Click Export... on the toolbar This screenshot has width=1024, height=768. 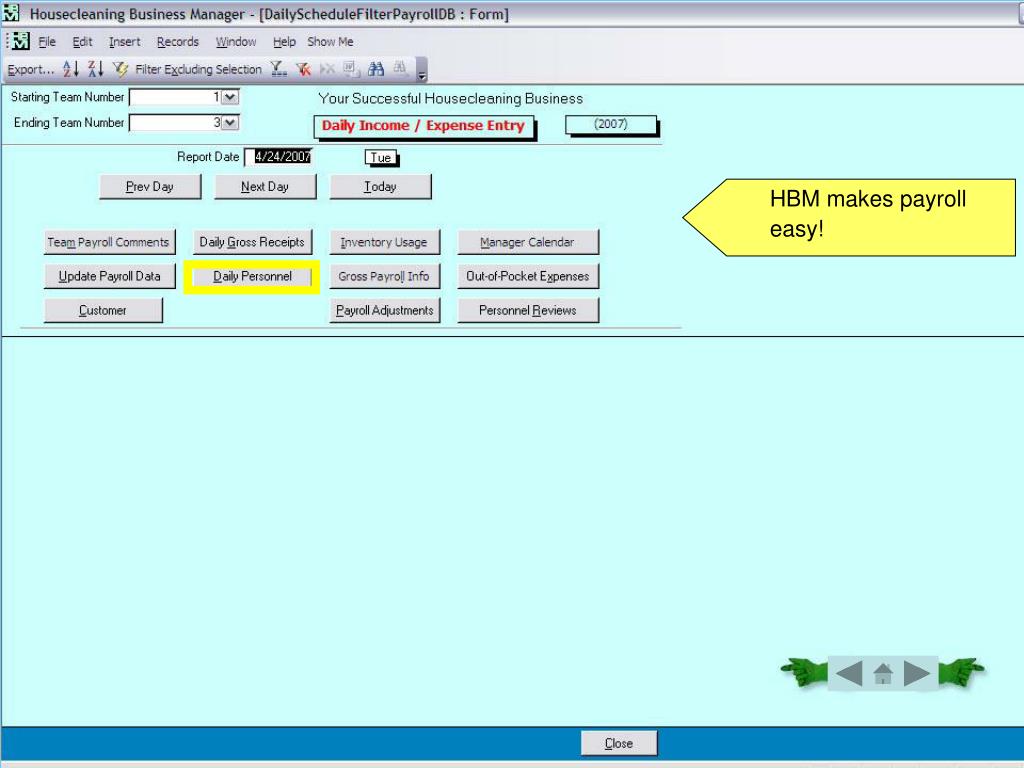click(x=31, y=69)
